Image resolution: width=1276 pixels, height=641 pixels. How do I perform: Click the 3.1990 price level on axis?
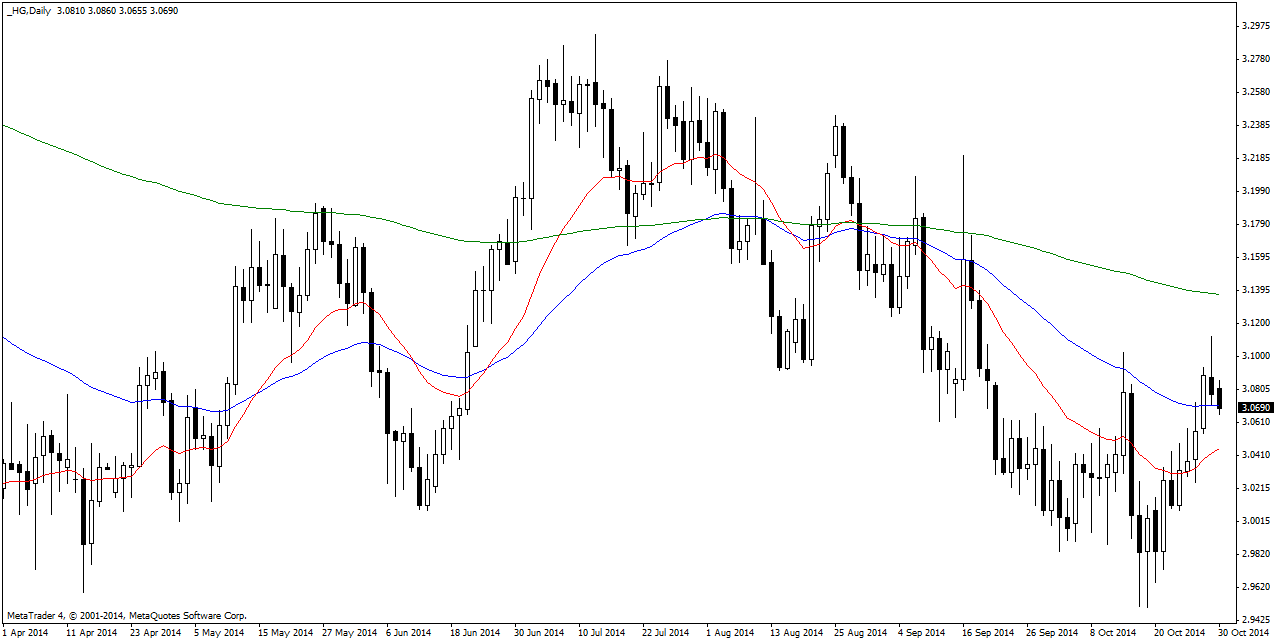point(1254,191)
